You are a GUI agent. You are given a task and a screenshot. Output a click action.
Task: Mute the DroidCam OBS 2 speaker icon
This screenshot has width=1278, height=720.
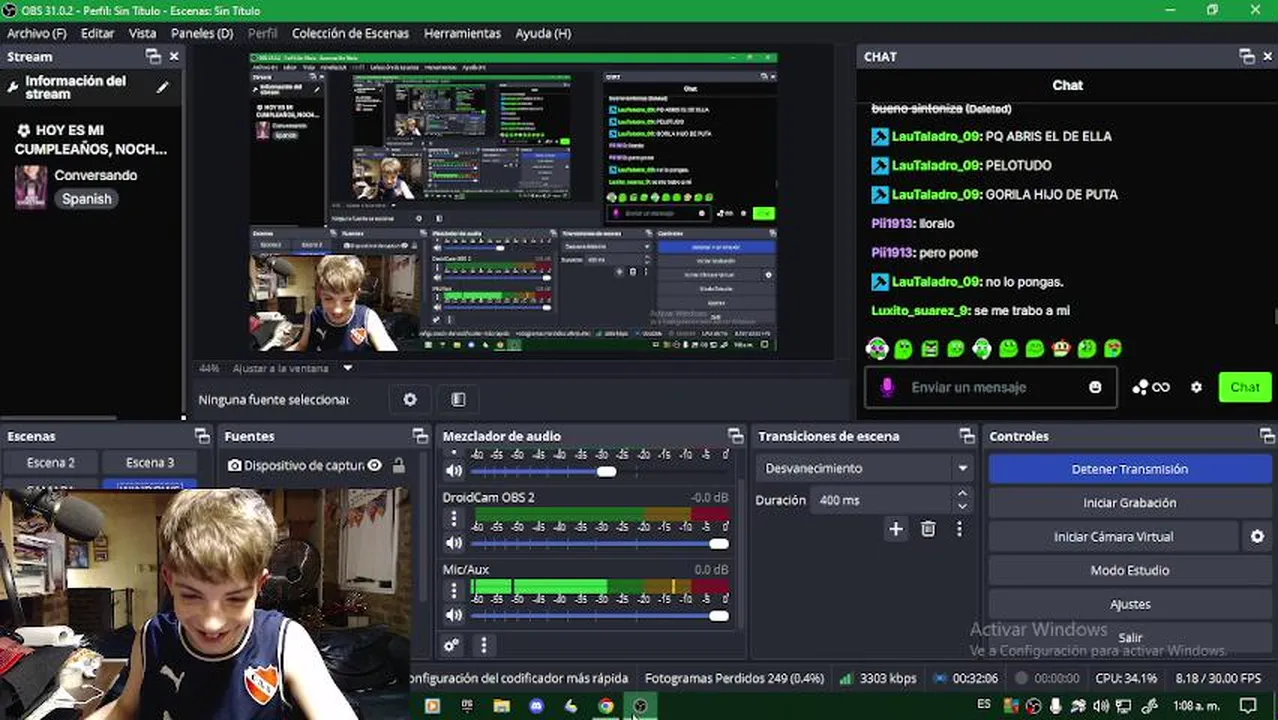pos(454,543)
